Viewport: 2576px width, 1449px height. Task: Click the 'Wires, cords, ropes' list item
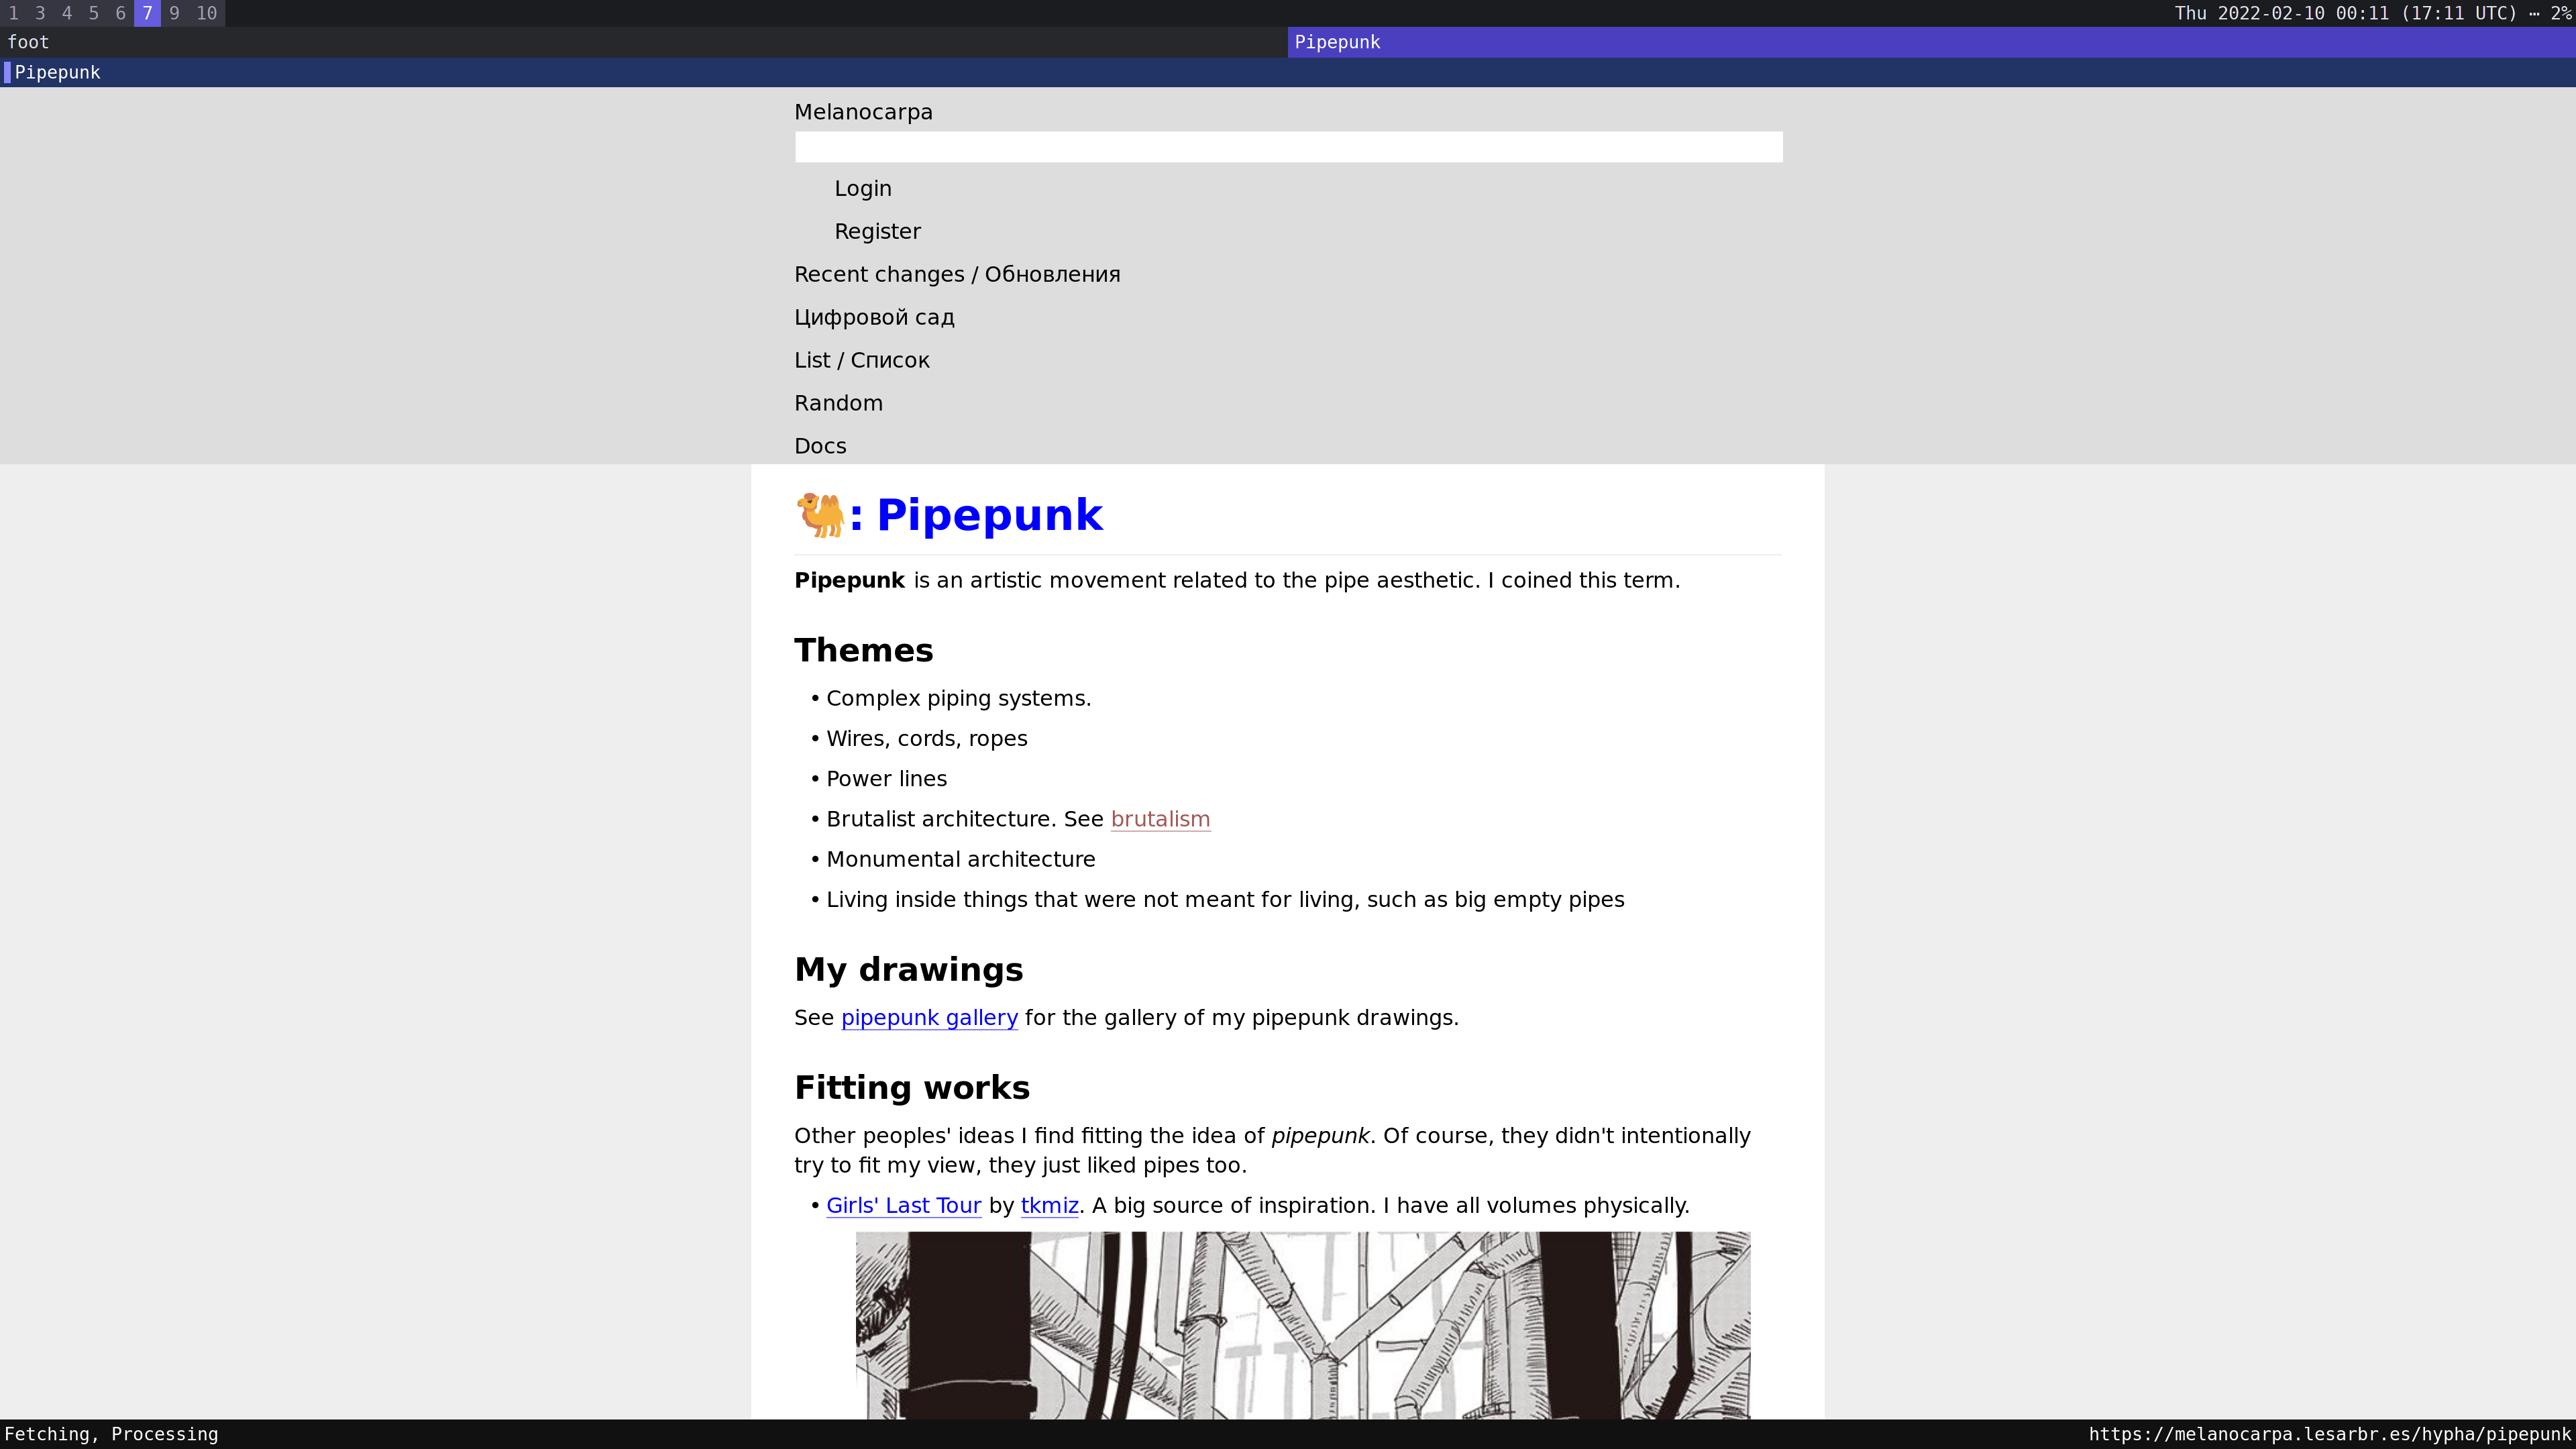coord(926,739)
